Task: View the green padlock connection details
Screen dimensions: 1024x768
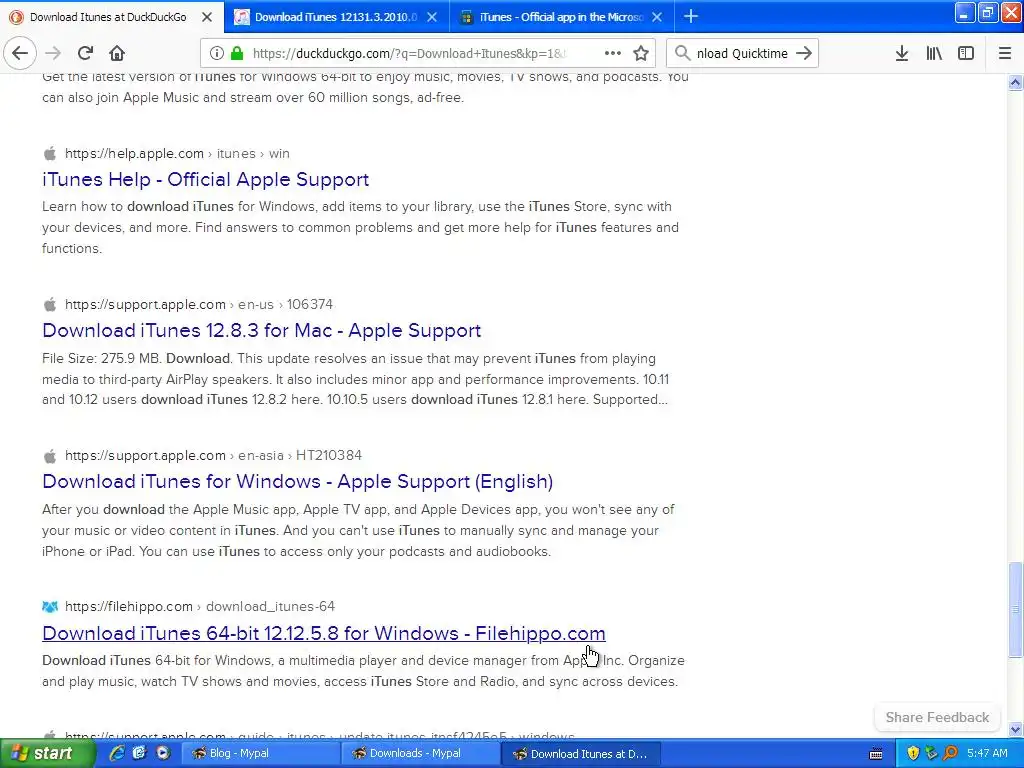Action: coord(237,53)
